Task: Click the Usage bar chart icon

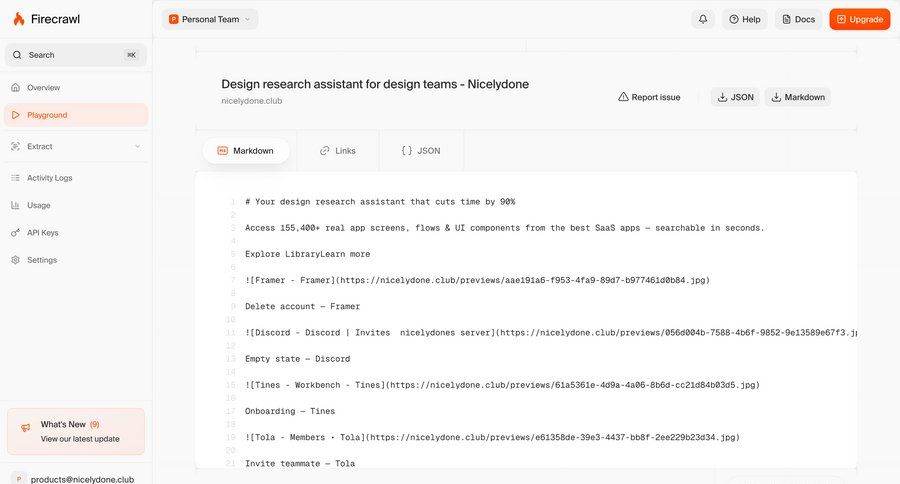Action: point(16,205)
